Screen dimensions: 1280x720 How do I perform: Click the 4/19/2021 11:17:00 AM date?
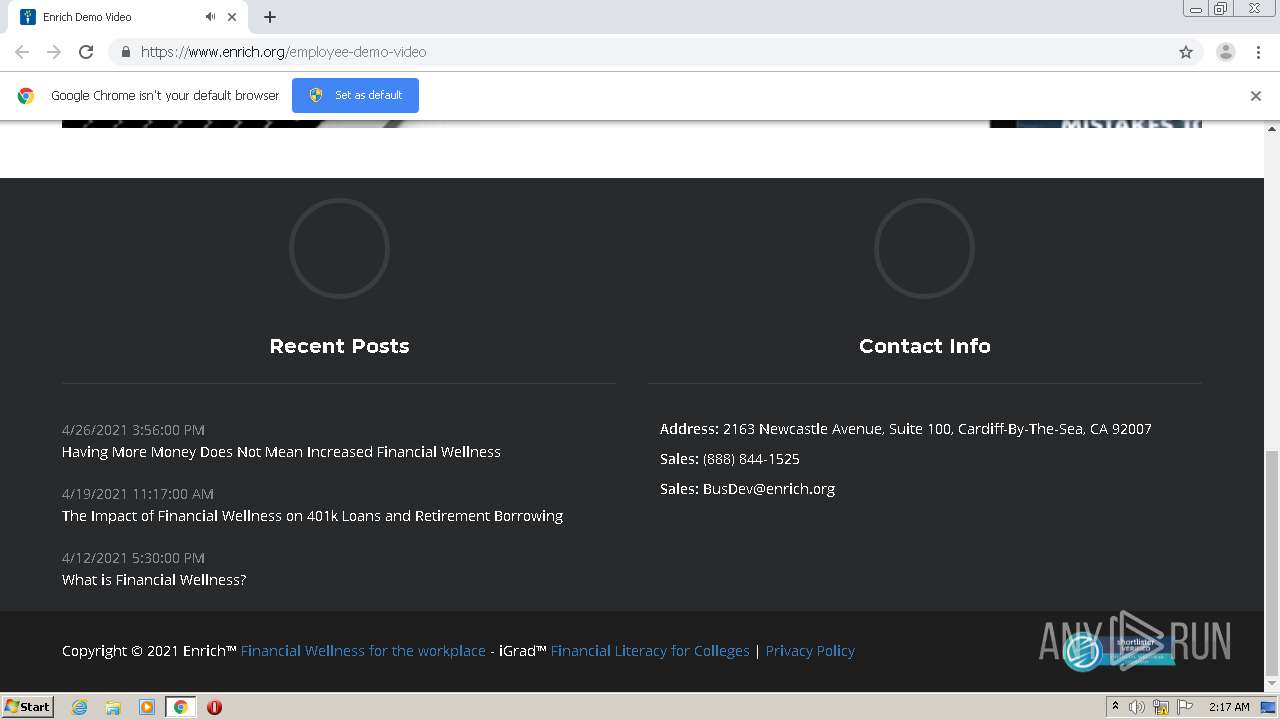(x=138, y=494)
